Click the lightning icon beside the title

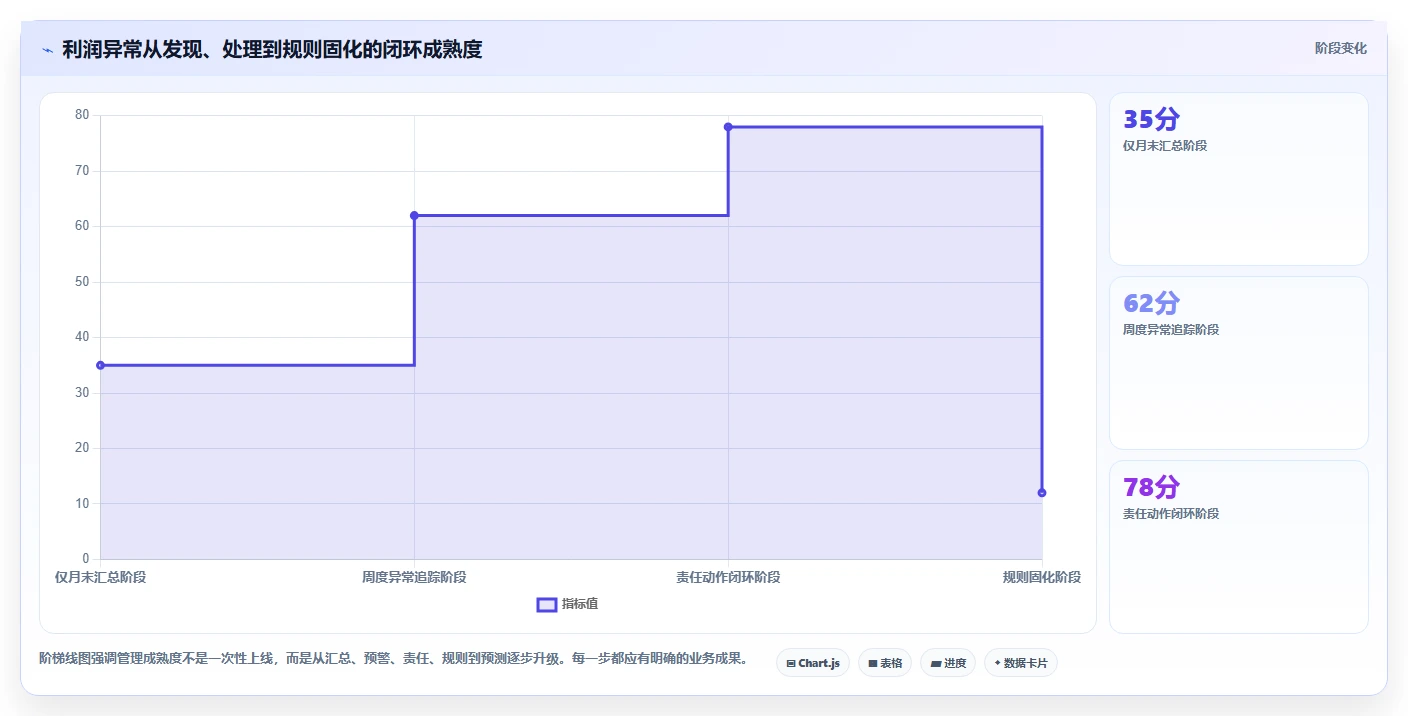coord(47,50)
